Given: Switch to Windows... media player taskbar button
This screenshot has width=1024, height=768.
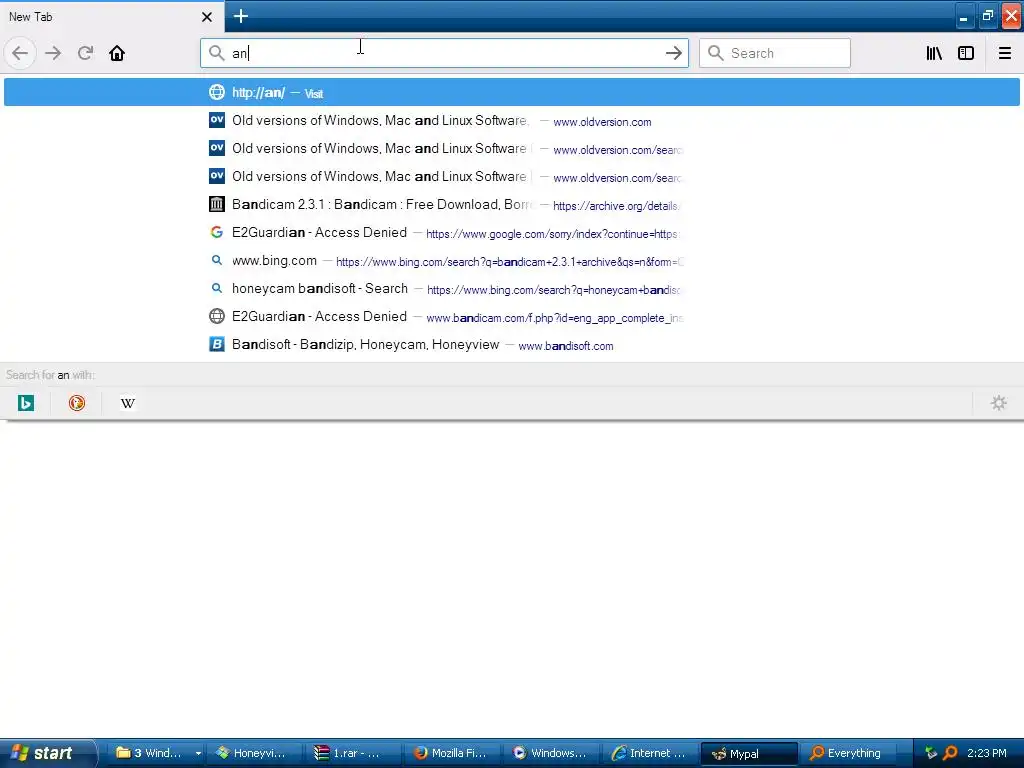Looking at the screenshot, I should coord(551,753).
